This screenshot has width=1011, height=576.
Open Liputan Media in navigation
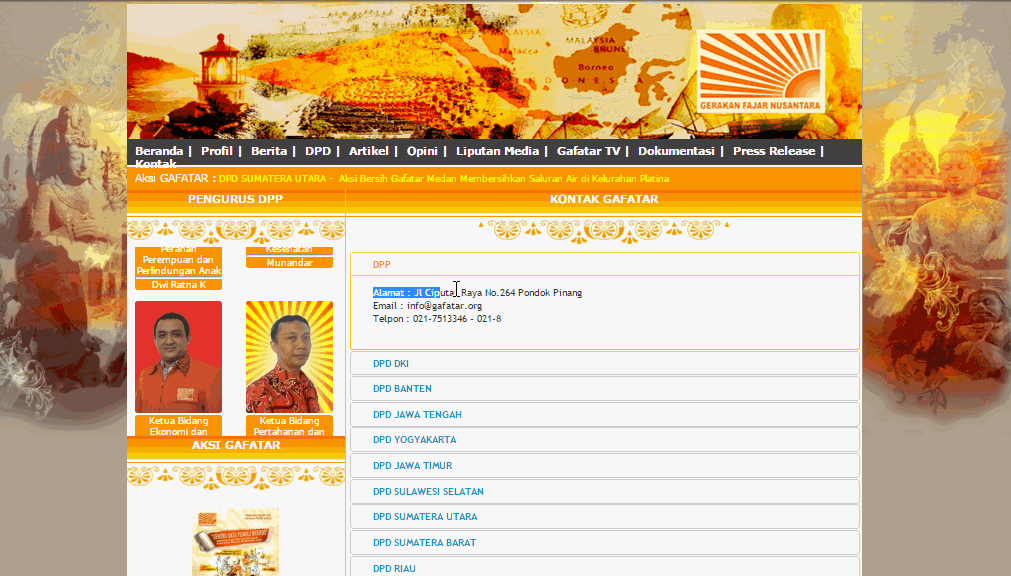(x=497, y=151)
